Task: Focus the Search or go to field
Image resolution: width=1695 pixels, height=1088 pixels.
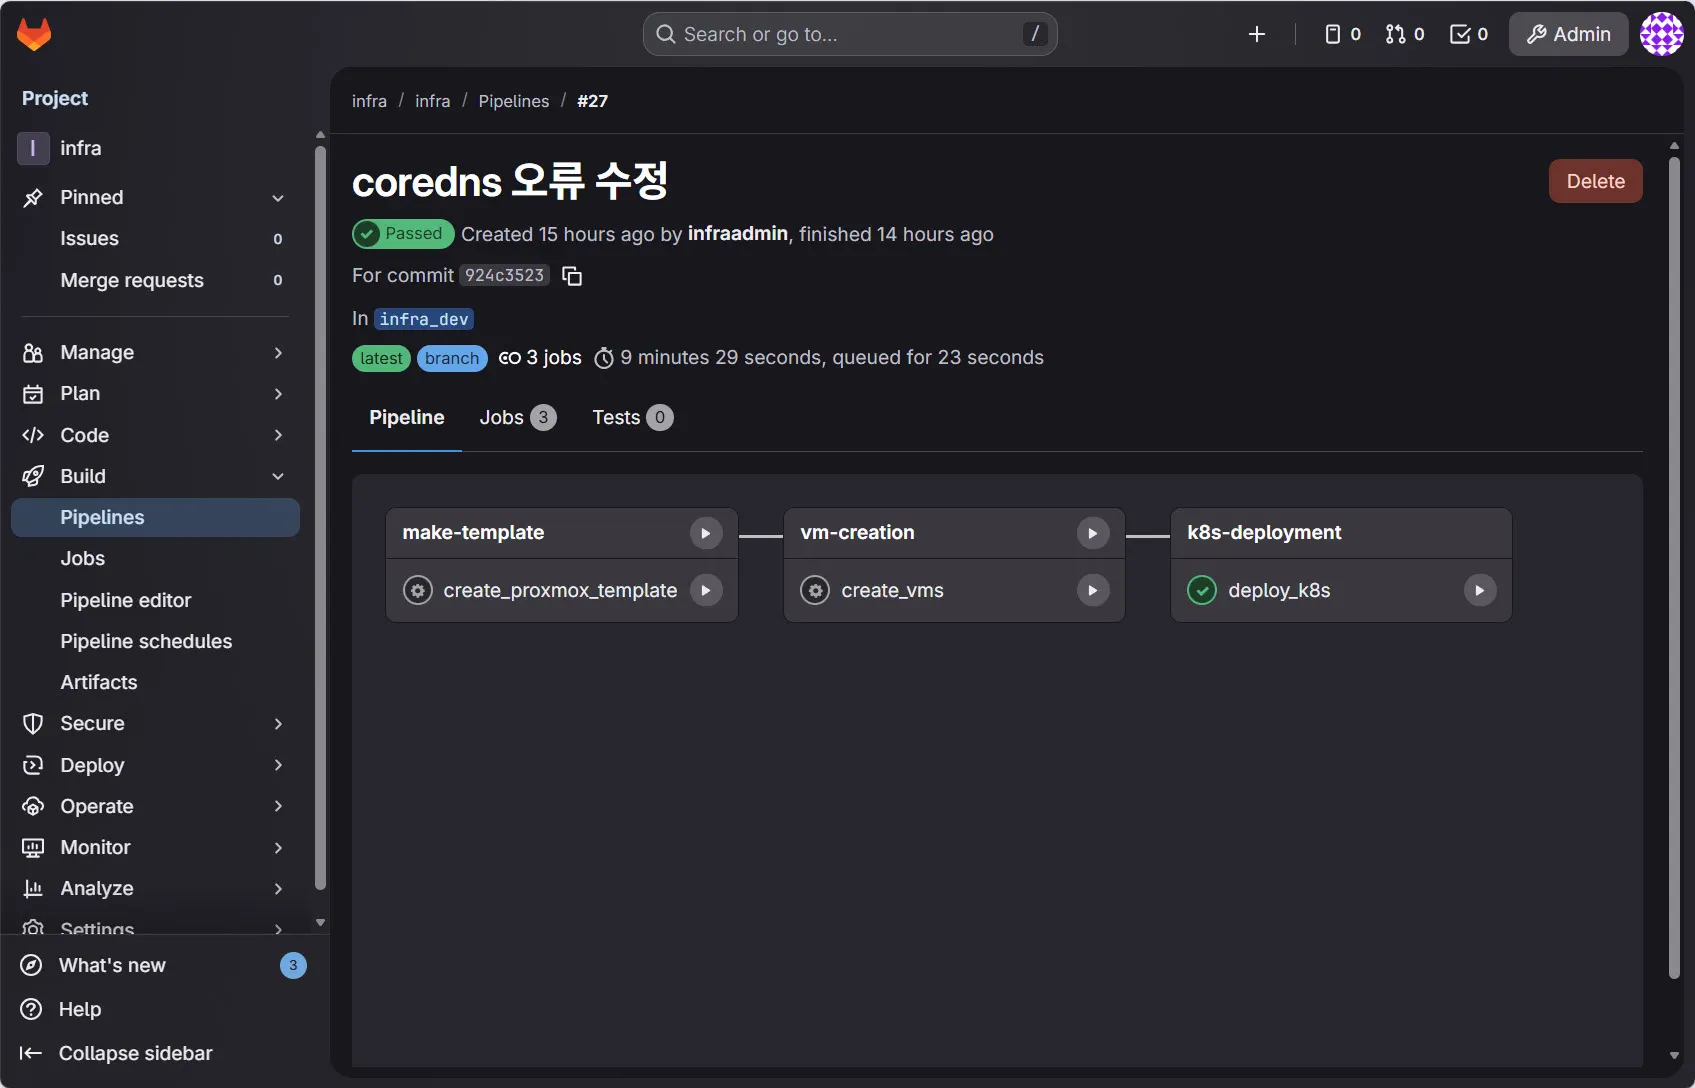Action: pos(850,34)
